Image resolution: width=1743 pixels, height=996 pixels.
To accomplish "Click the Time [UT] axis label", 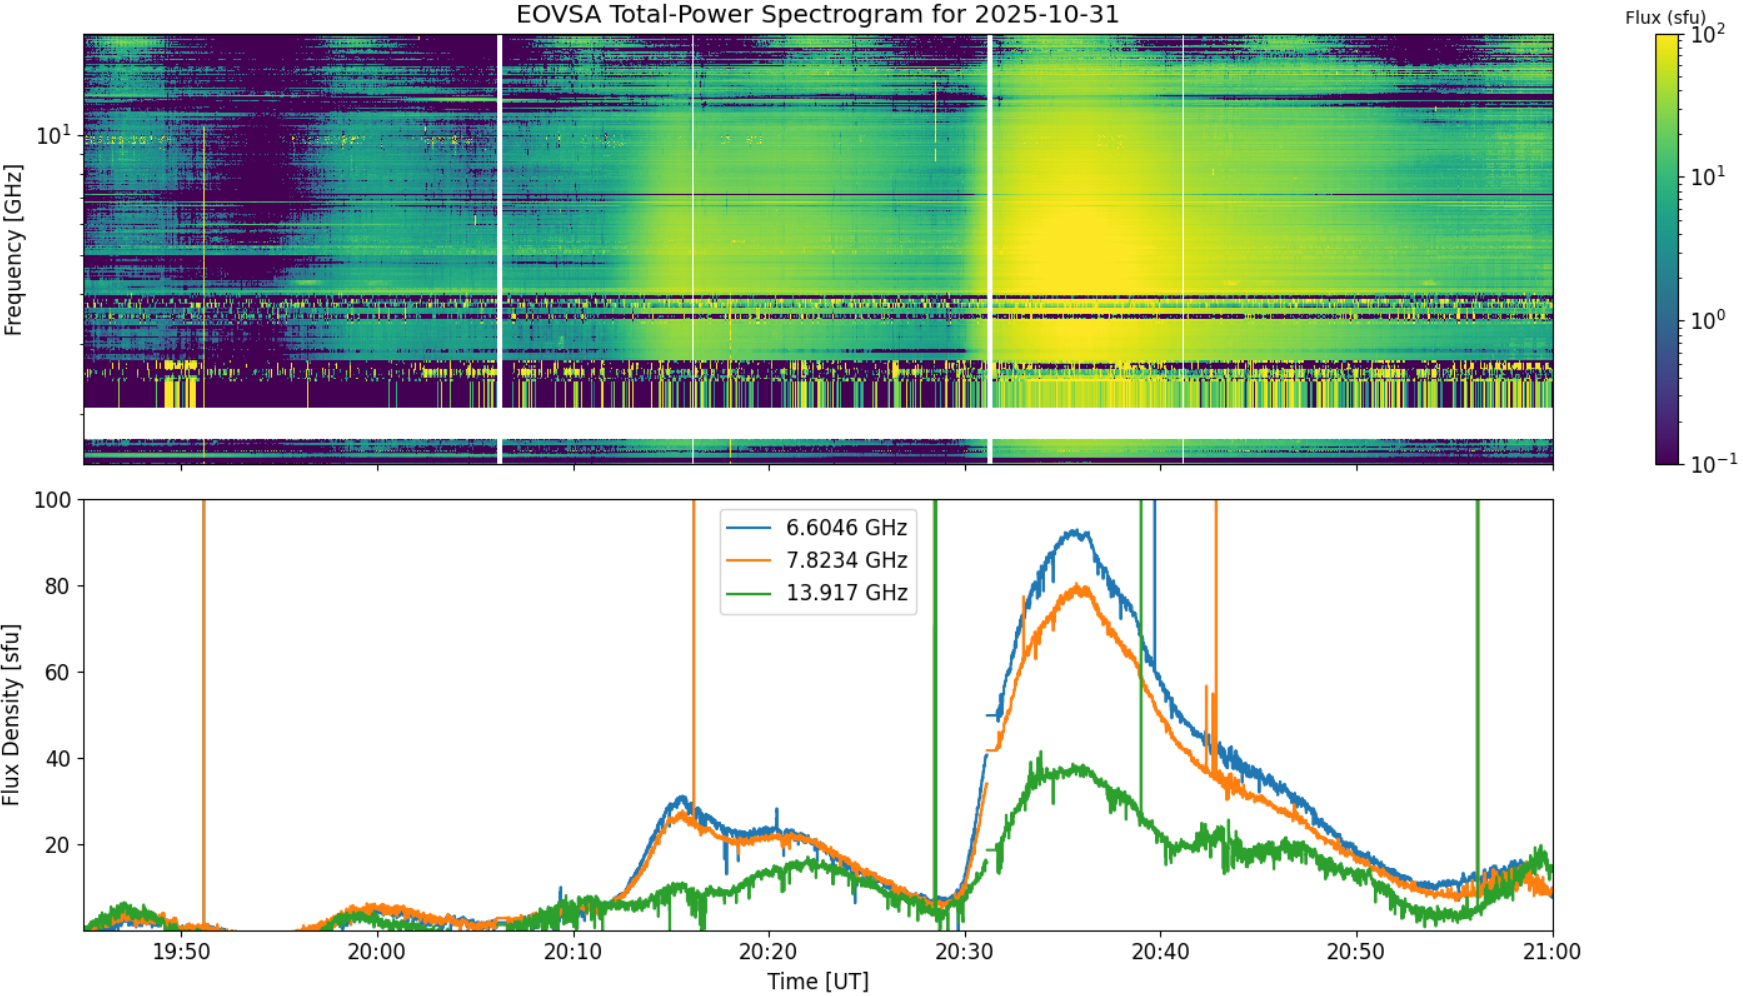I will [817, 981].
